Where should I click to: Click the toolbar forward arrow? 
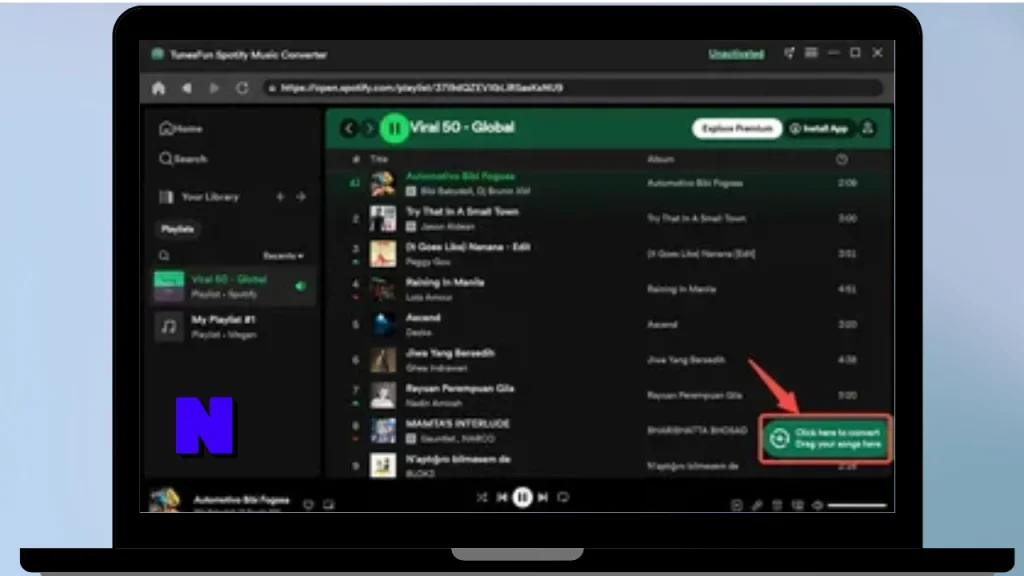(x=214, y=88)
